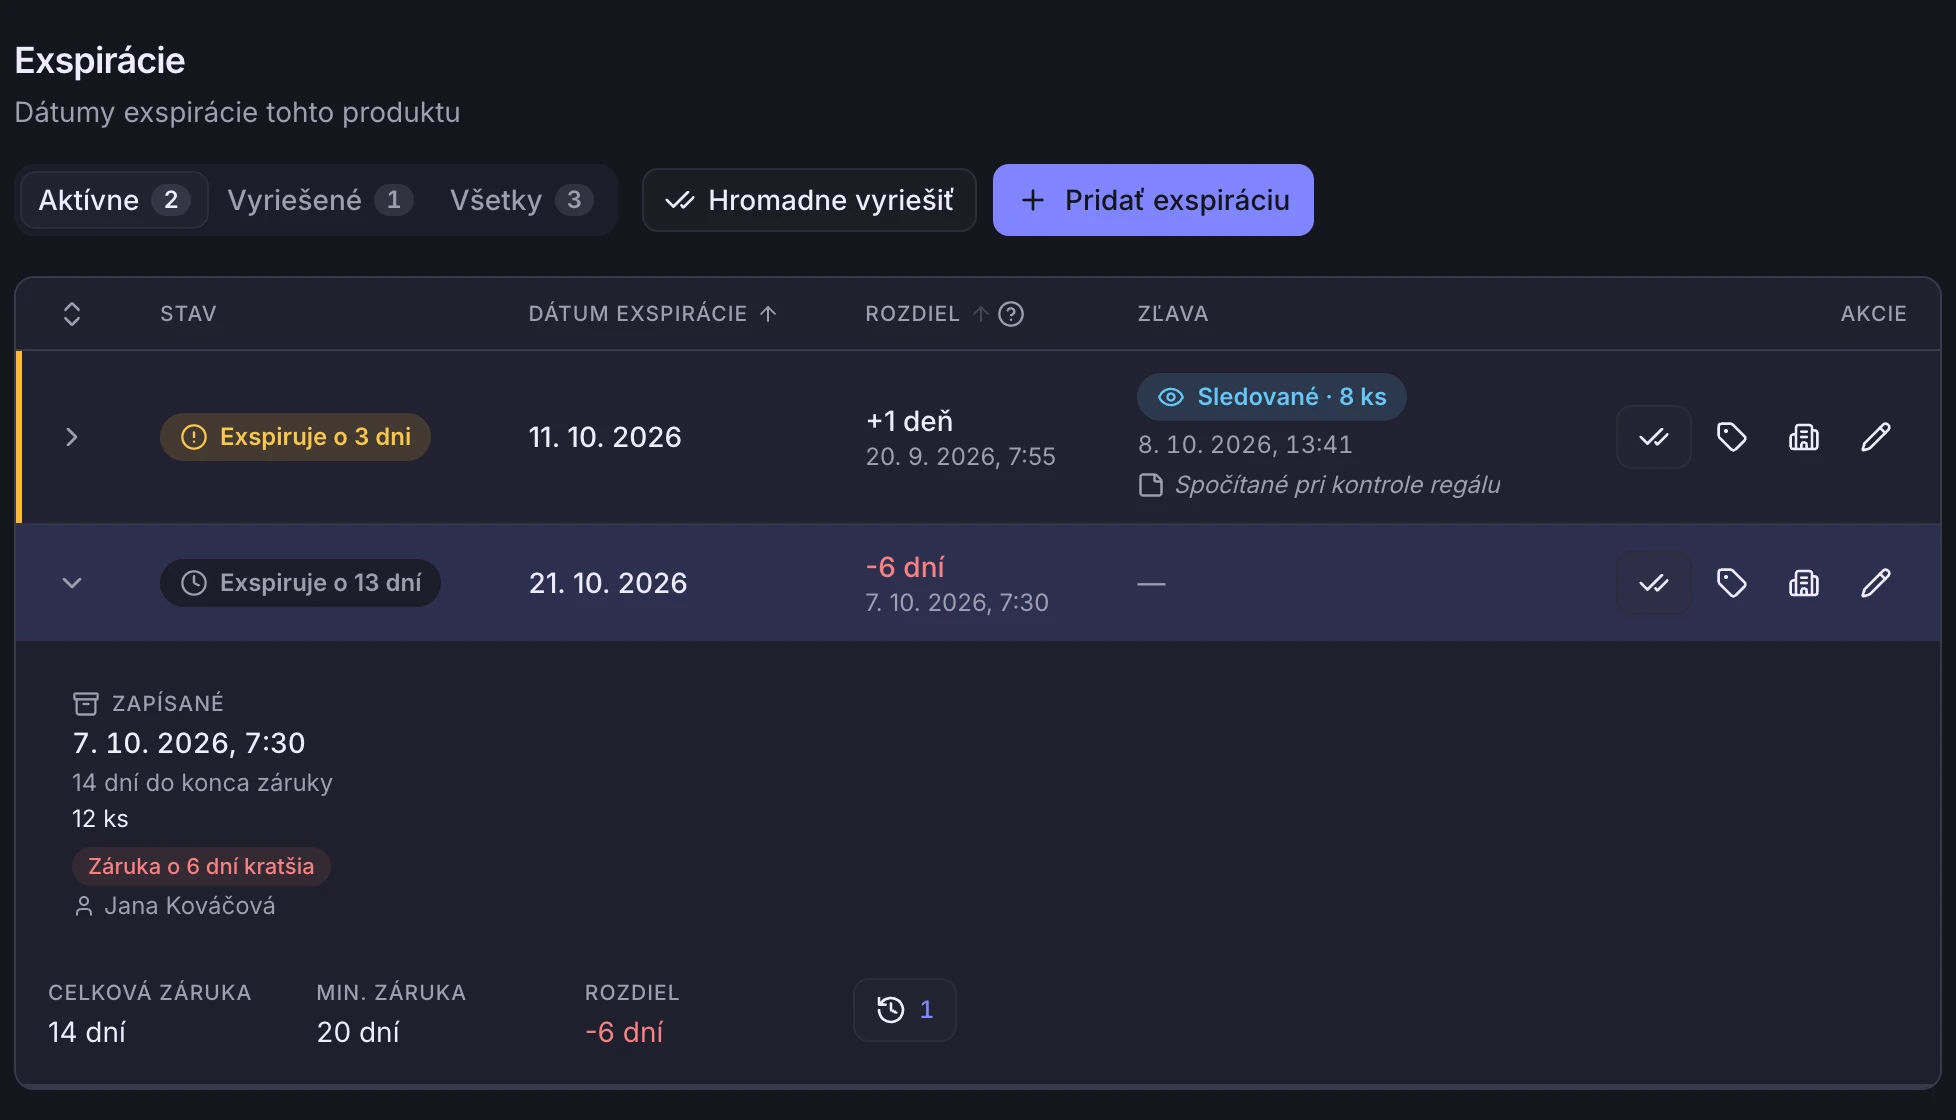
Task: Edit the 11. 10. 2026 expiration with pencil
Action: tap(1875, 437)
